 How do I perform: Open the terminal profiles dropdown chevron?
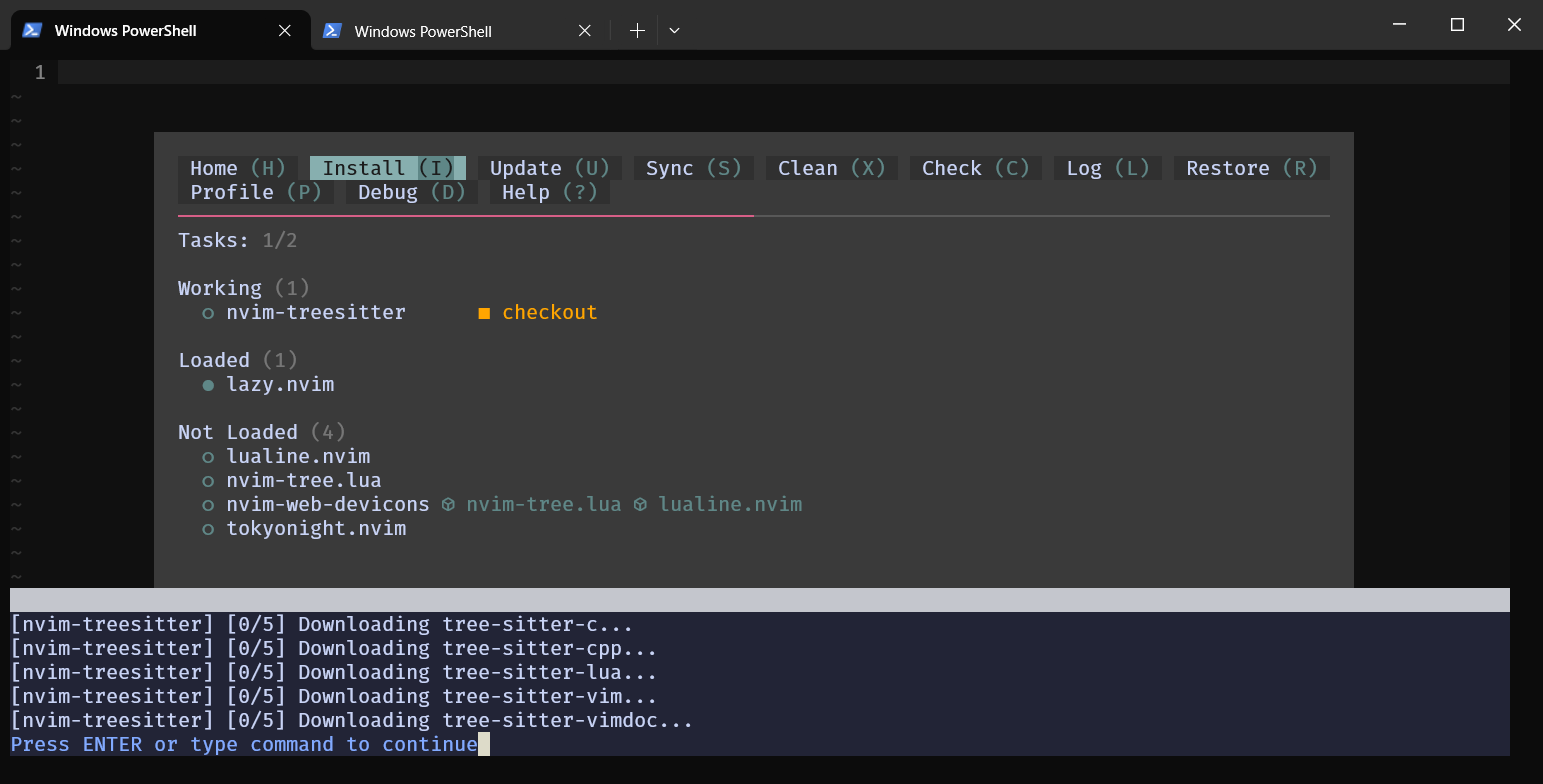click(674, 31)
